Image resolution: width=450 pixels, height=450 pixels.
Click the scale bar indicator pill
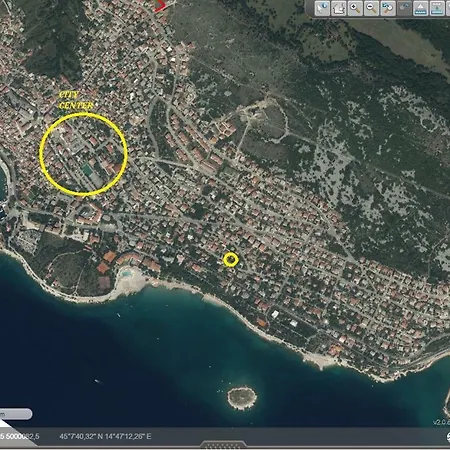point(16,414)
